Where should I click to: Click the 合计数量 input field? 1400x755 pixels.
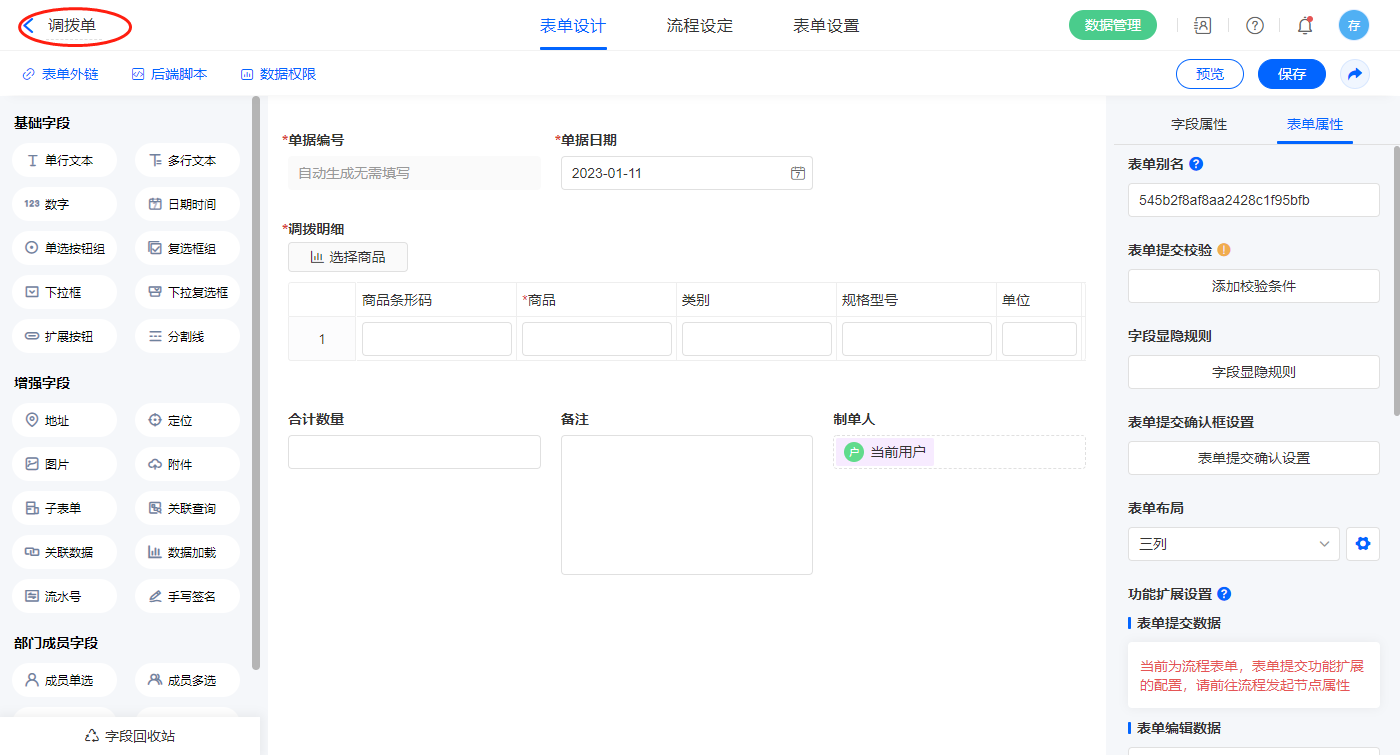[414, 452]
